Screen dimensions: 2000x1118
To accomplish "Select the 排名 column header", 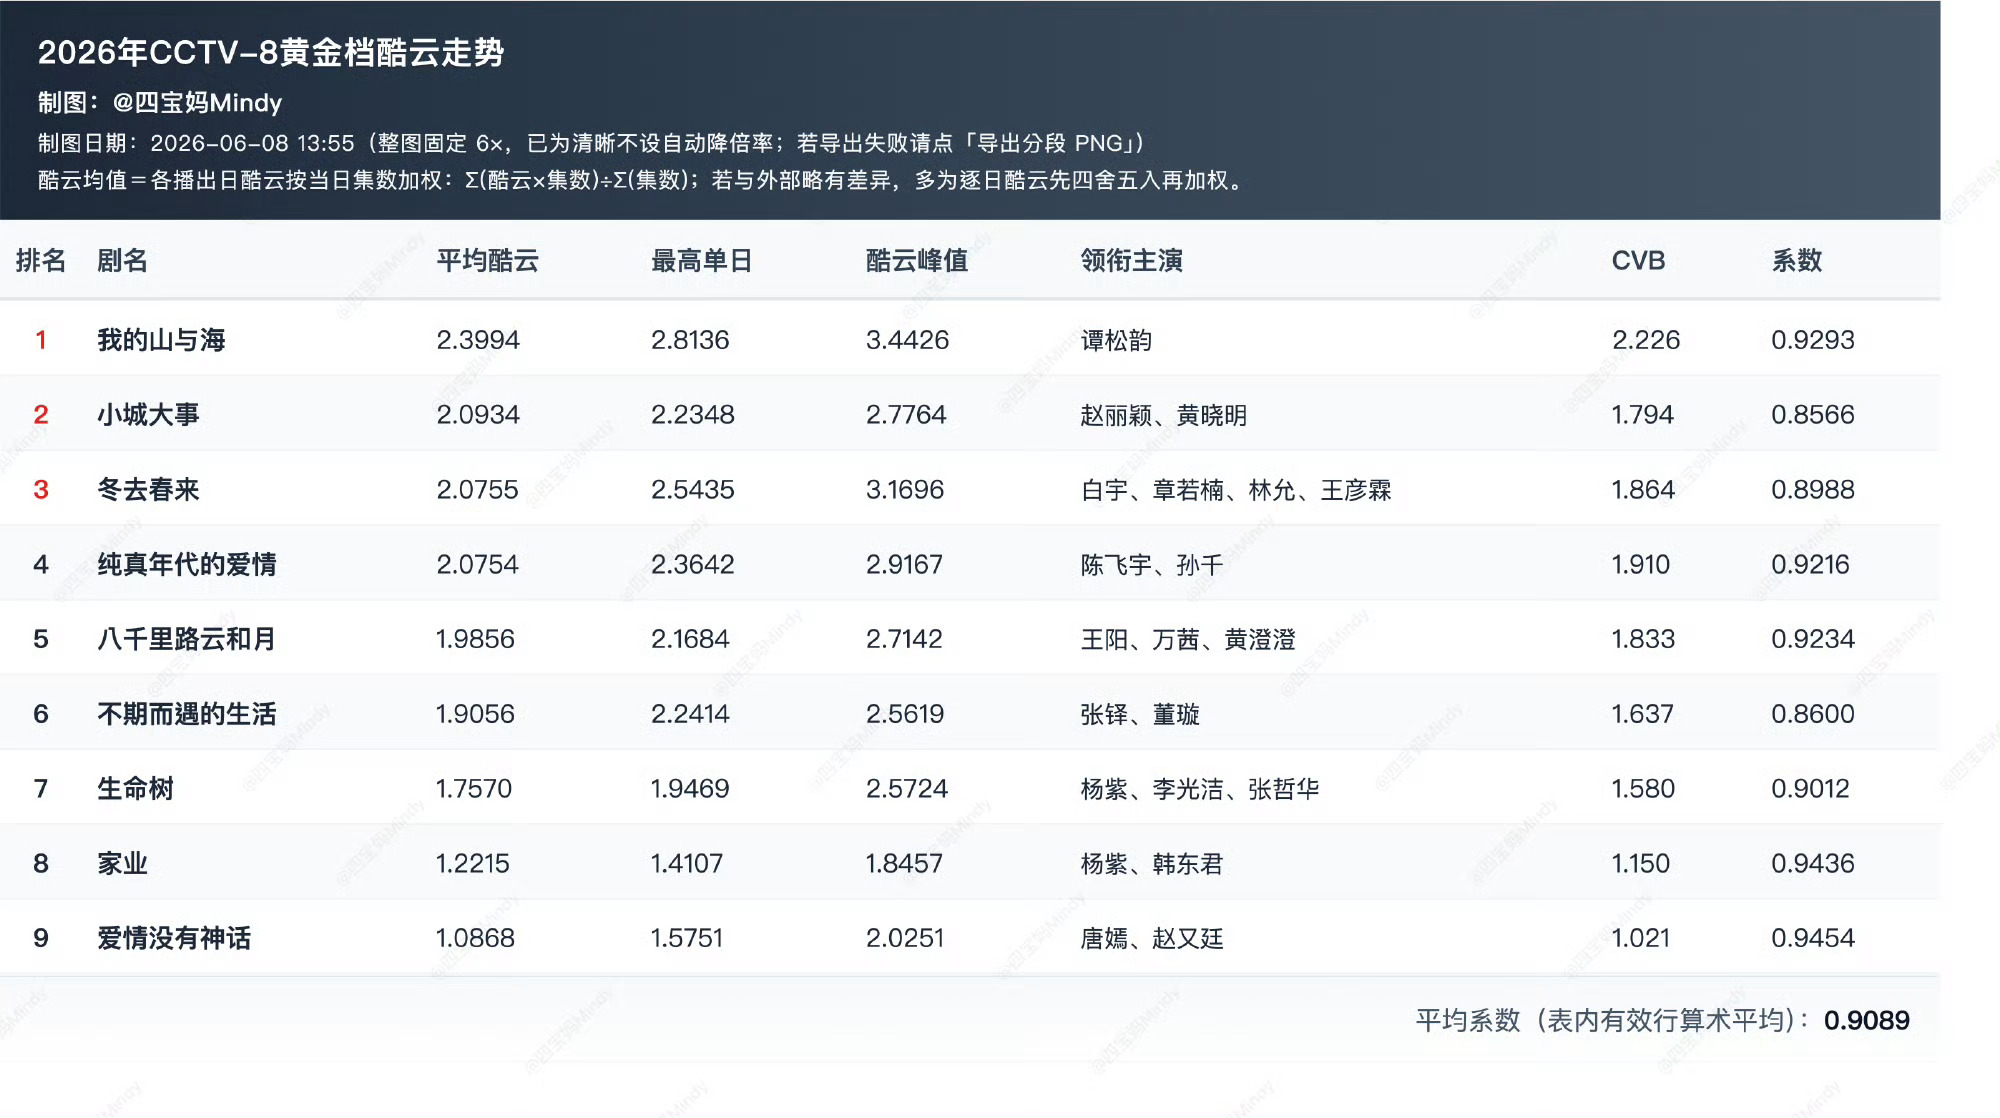I will point(41,261).
